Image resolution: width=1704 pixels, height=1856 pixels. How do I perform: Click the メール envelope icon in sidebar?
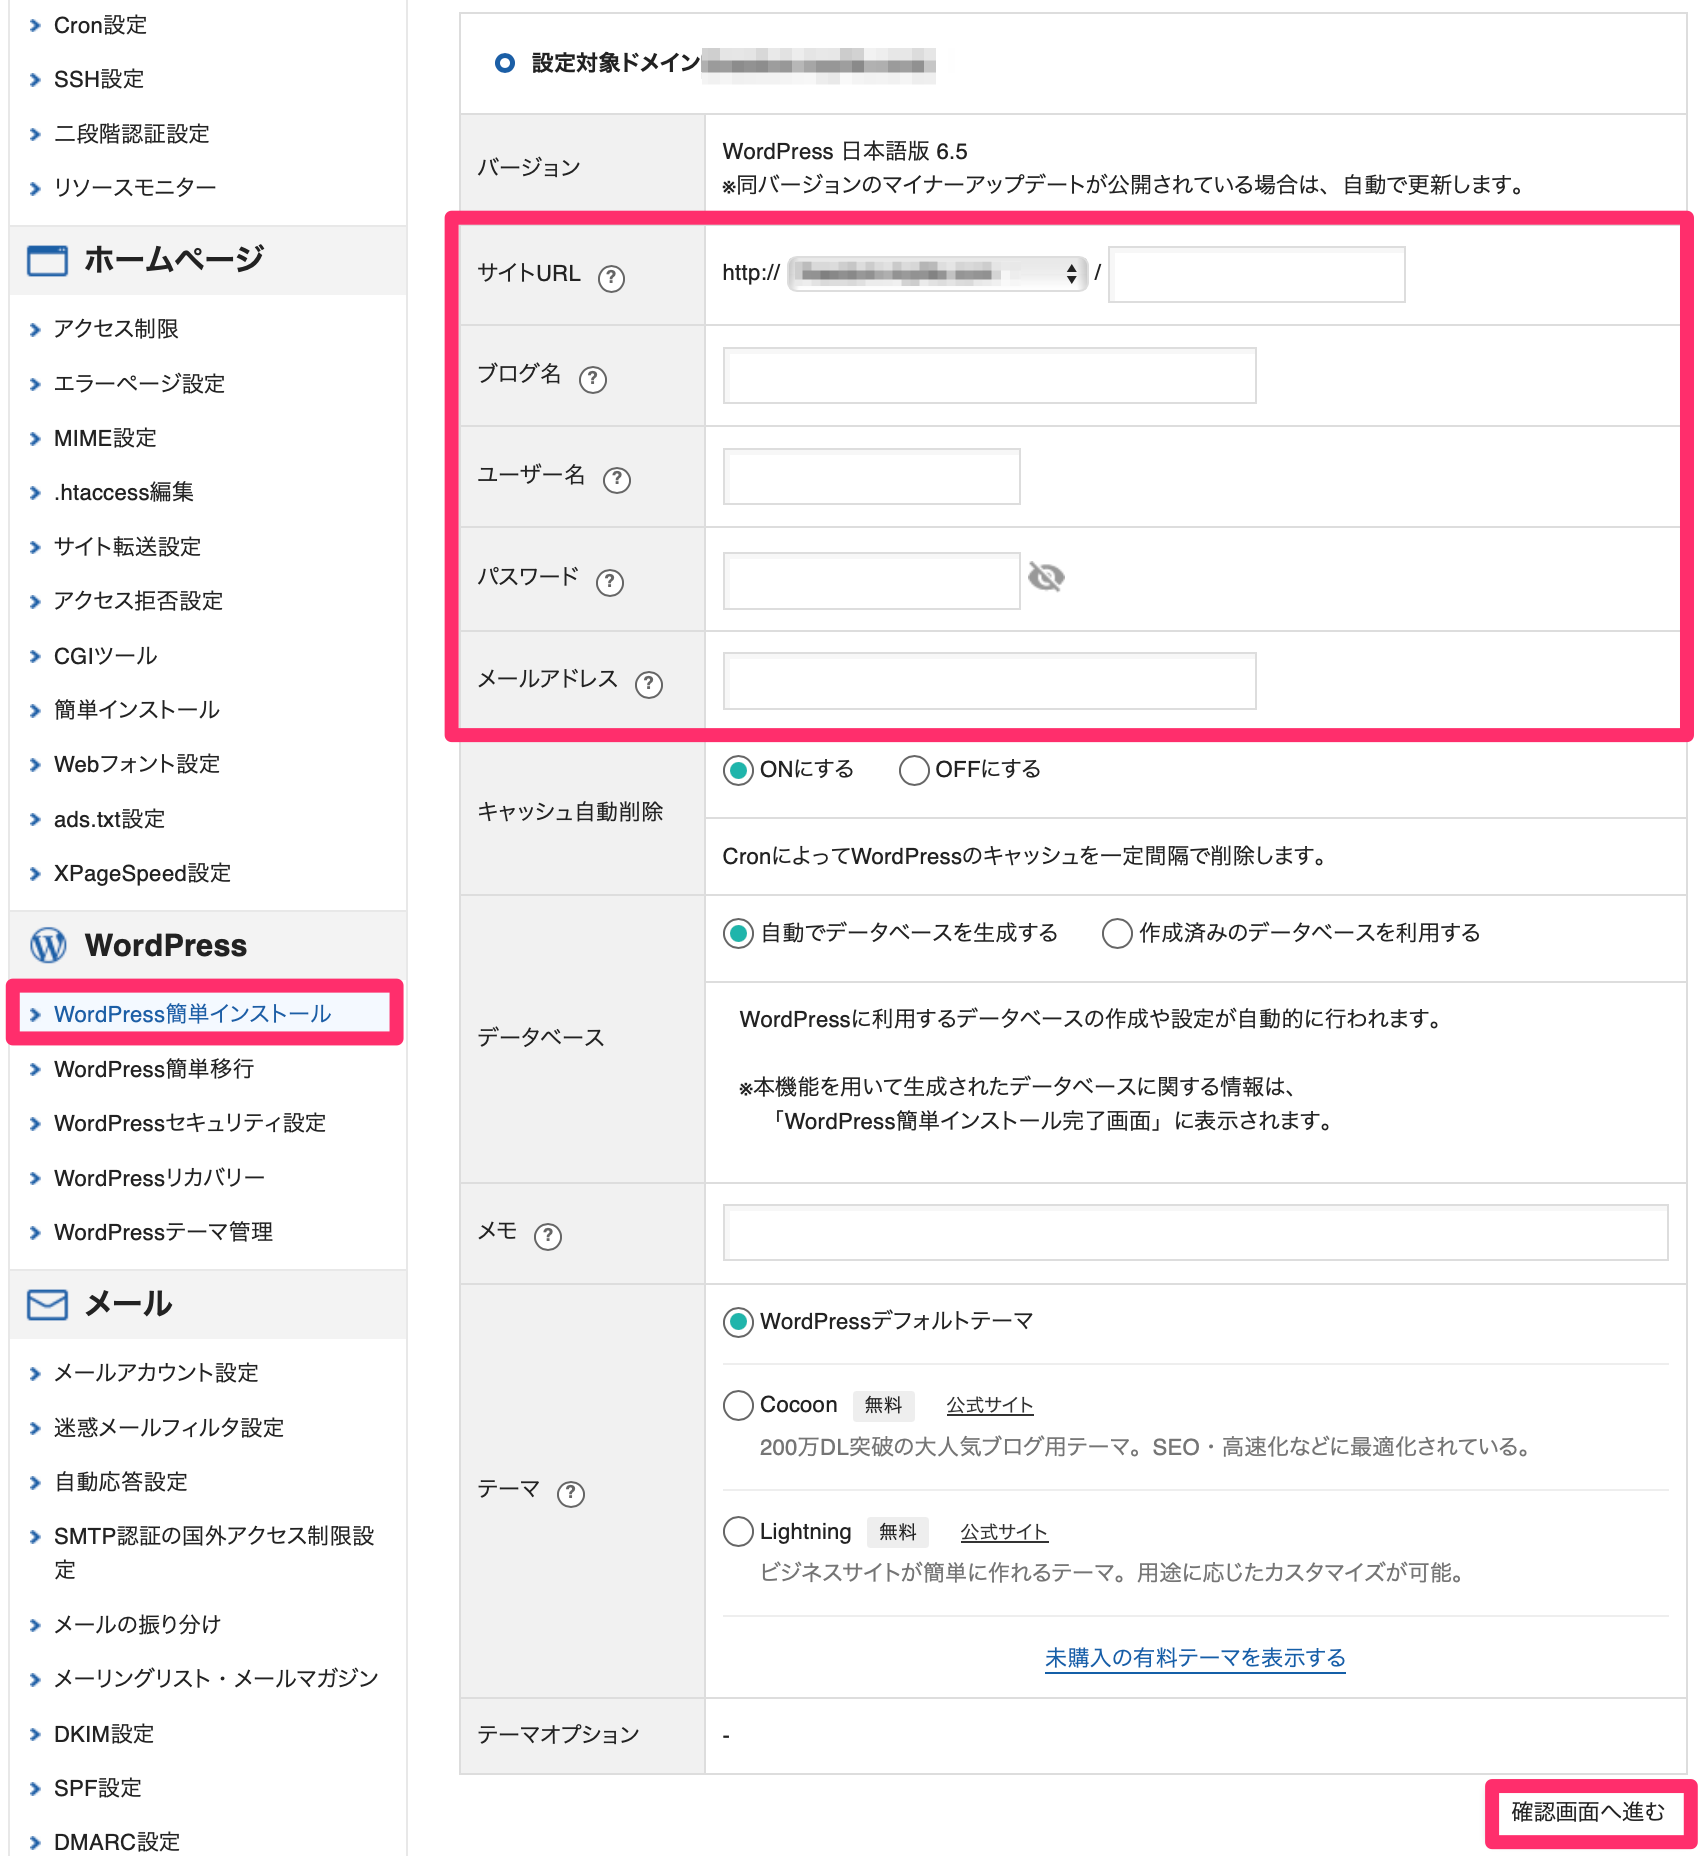(47, 1305)
